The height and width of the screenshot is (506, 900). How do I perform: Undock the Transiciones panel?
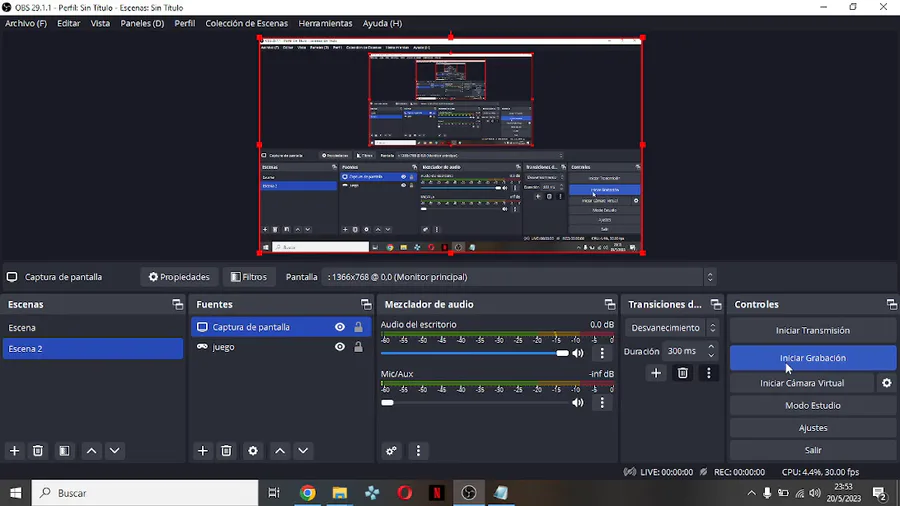pyautogui.click(x=716, y=305)
